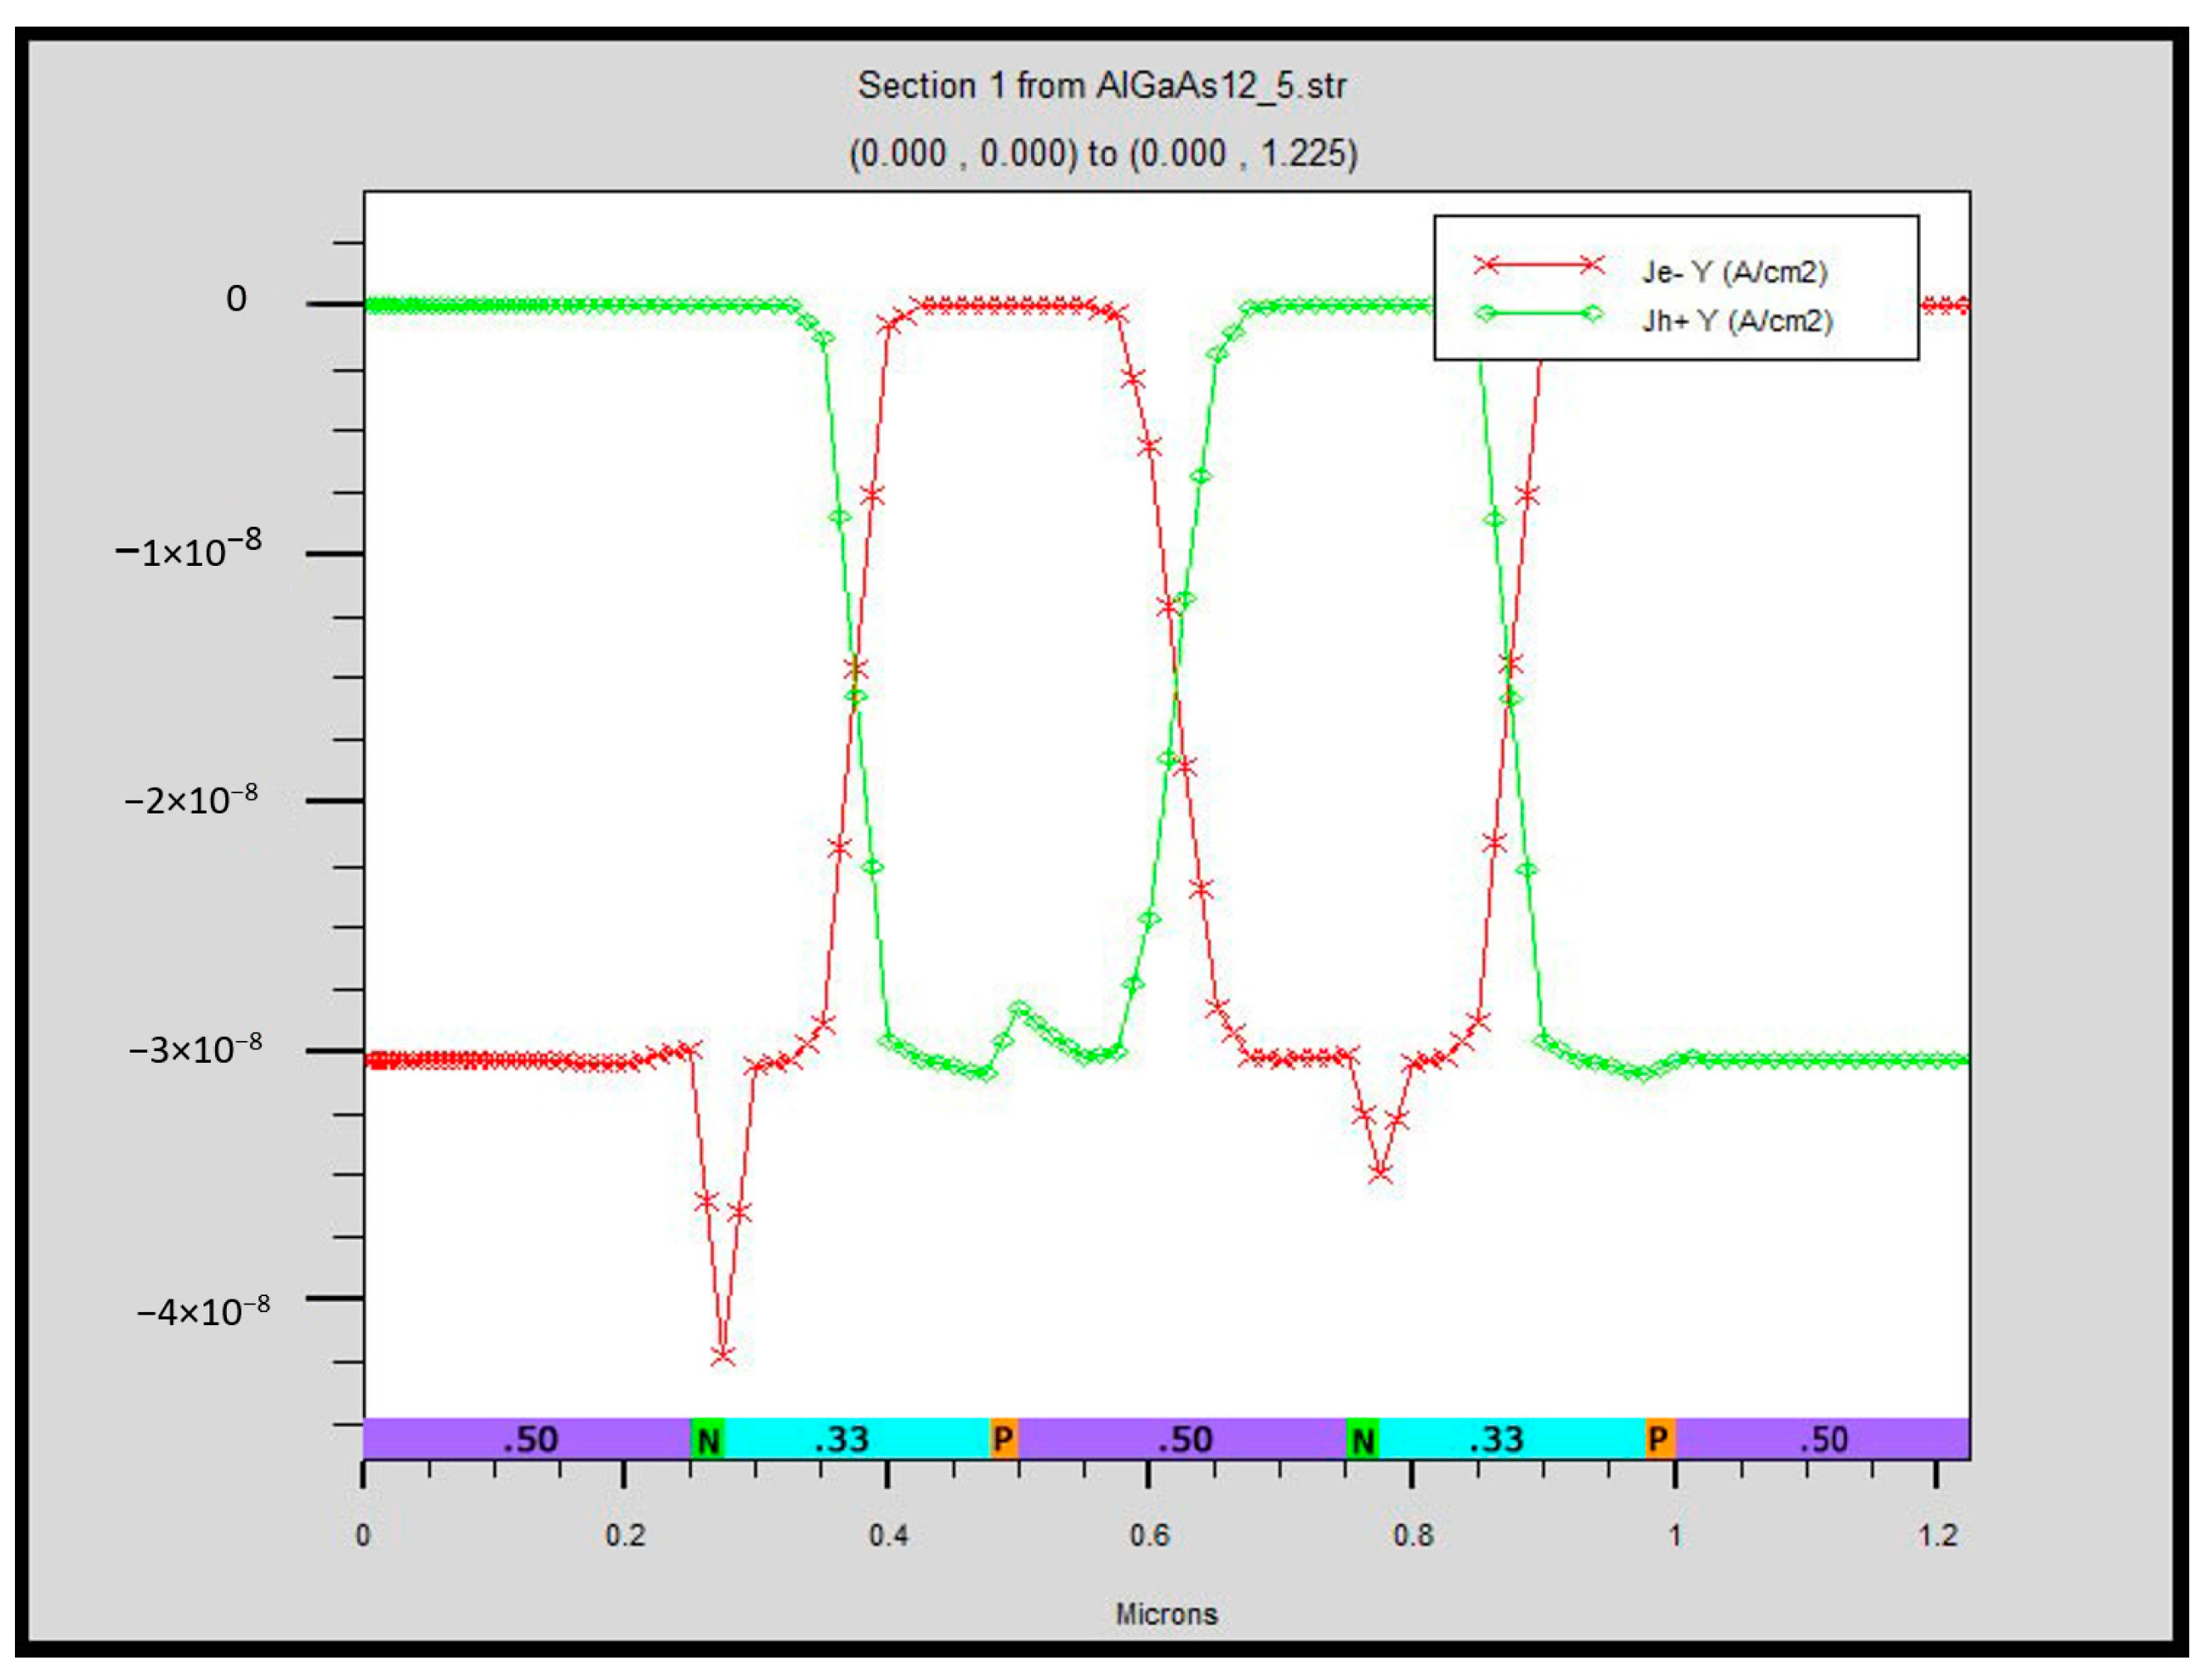
Task: Click the rightmost purple '.50' layer segment
Action: point(1822,1440)
